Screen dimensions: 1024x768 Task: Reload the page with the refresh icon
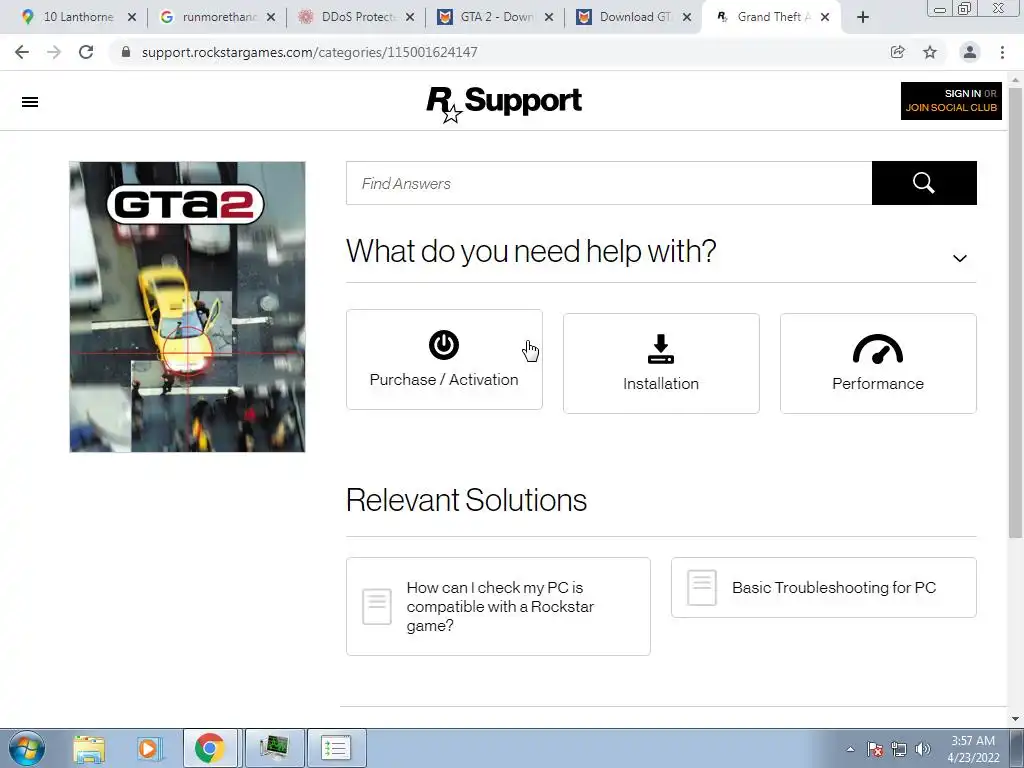[x=86, y=52]
